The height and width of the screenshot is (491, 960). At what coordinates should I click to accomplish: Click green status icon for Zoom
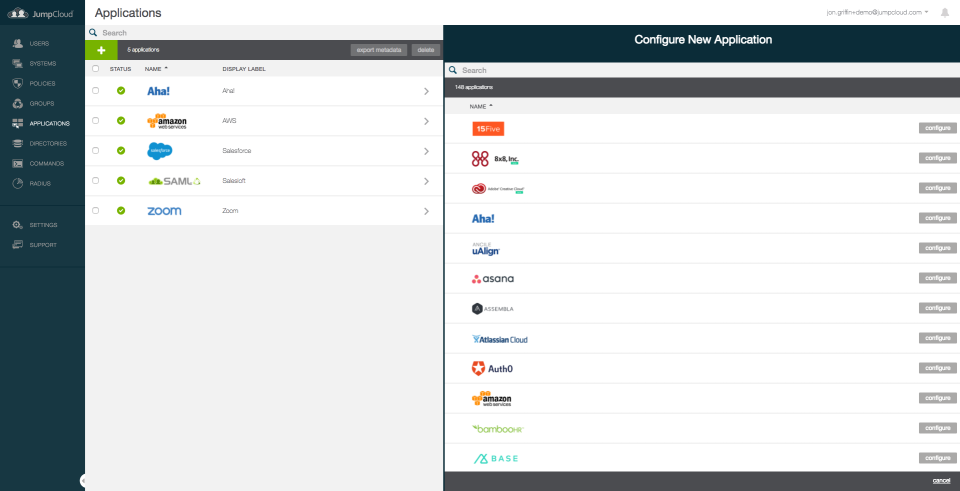[121, 211]
